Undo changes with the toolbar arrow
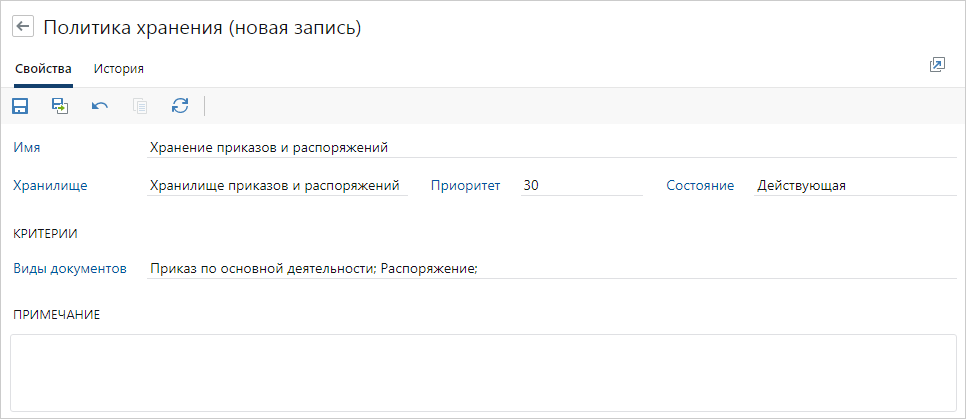The width and height of the screenshot is (966, 419). click(x=100, y=106)
